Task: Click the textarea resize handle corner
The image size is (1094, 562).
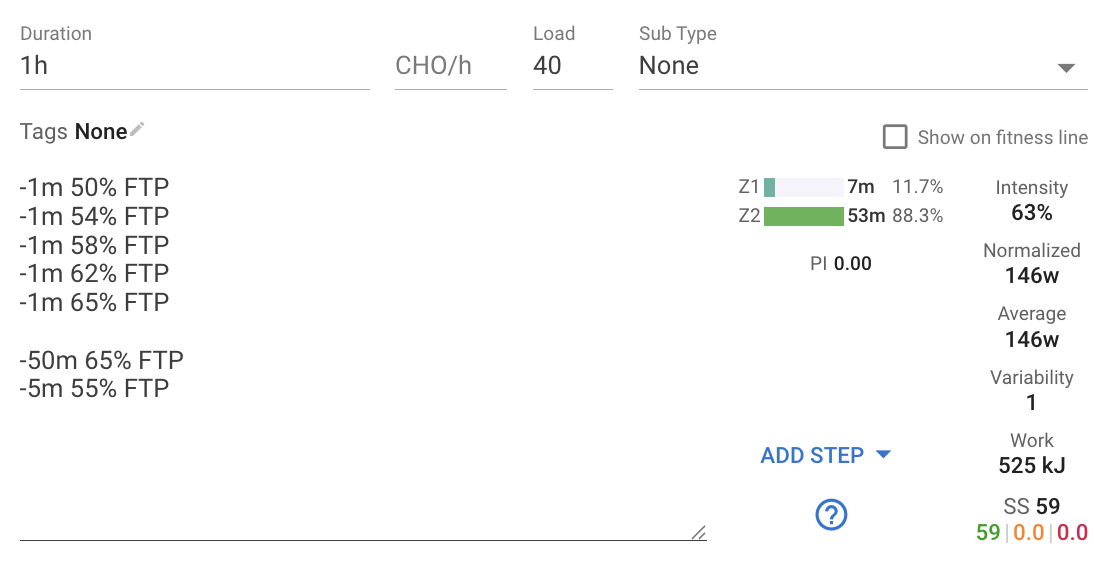Action: coord(698,533)
